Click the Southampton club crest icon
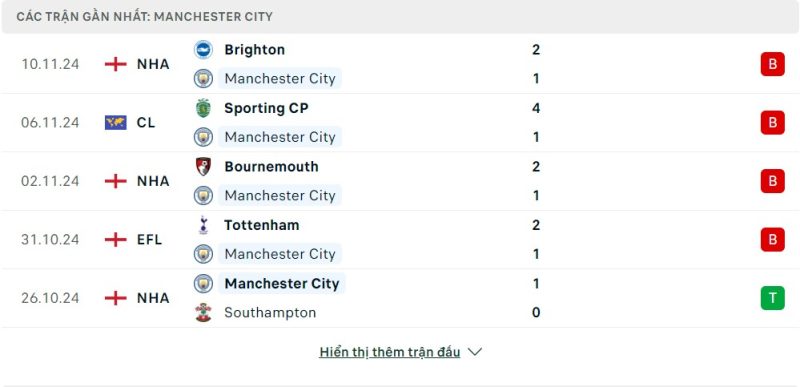Viewport: 800px width, 387px height. [203, 312]
